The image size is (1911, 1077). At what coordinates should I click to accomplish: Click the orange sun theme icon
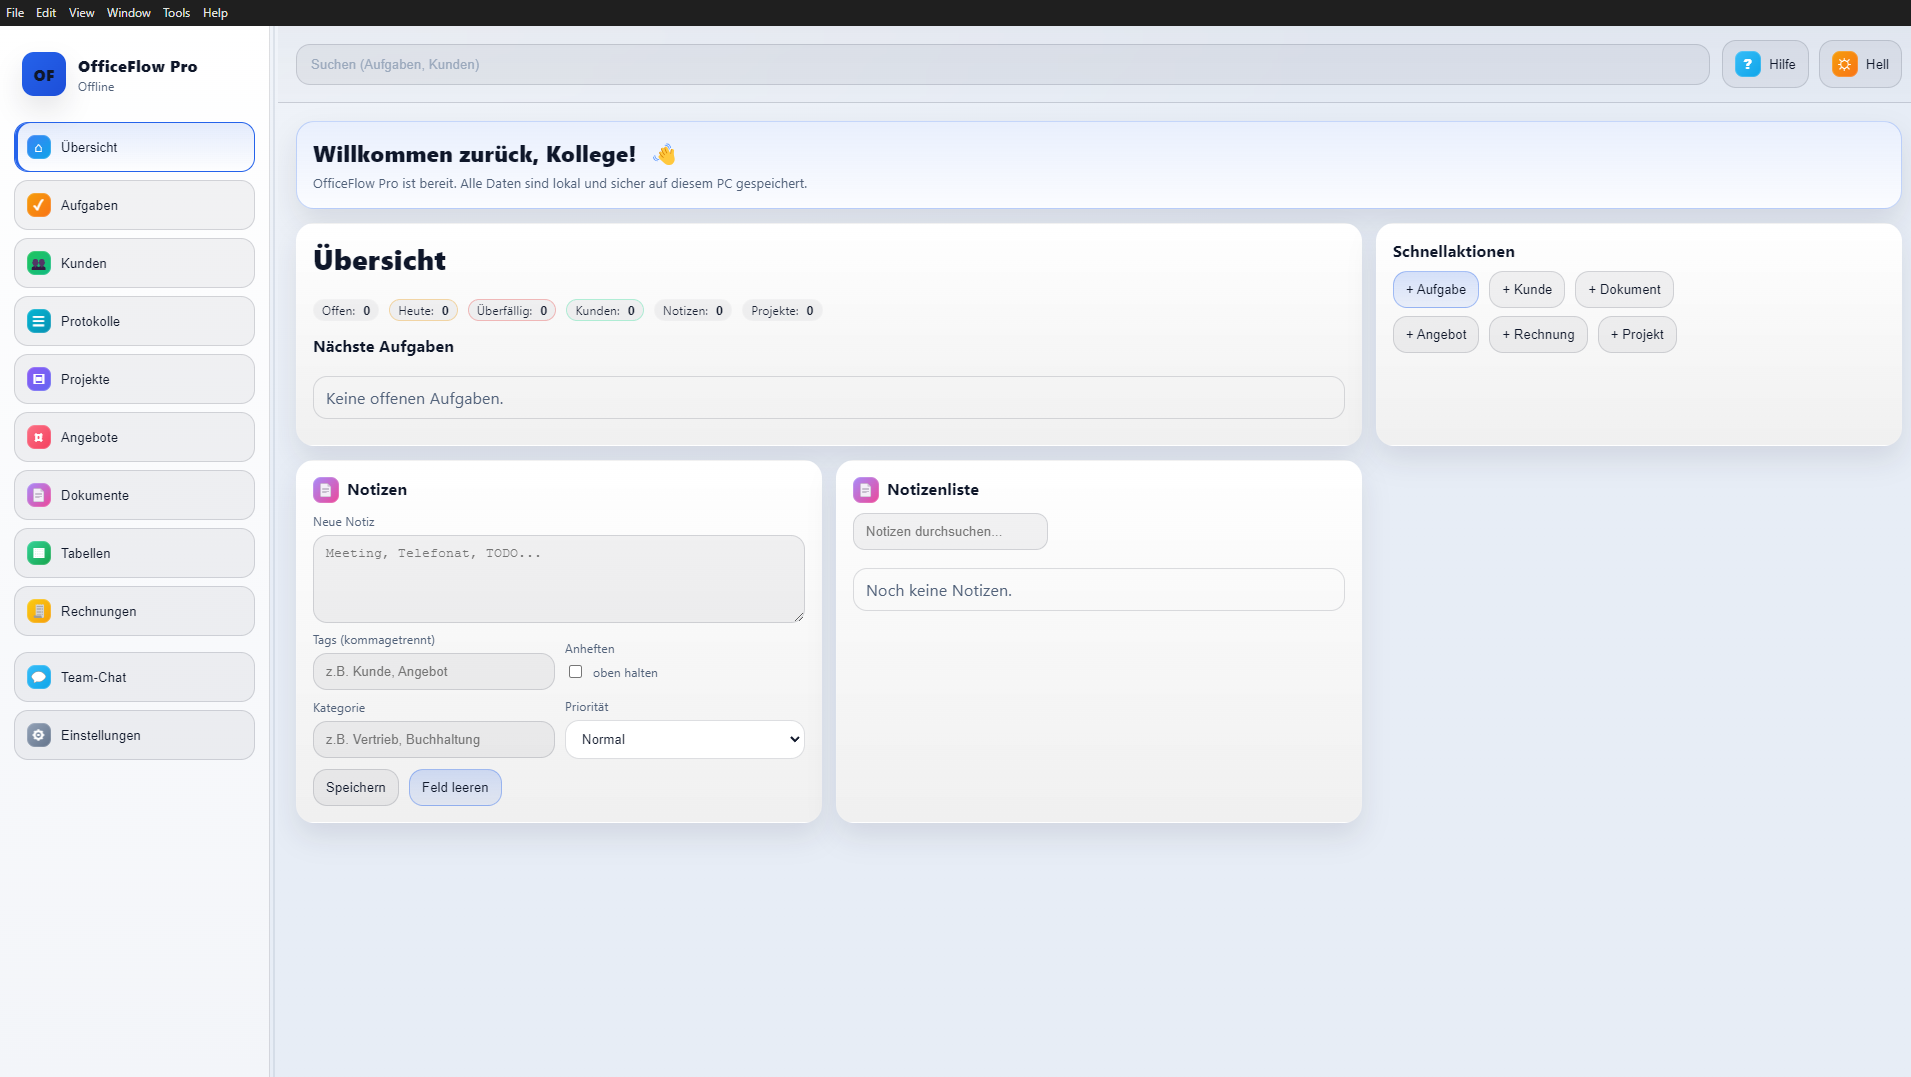click(1845, 64)
